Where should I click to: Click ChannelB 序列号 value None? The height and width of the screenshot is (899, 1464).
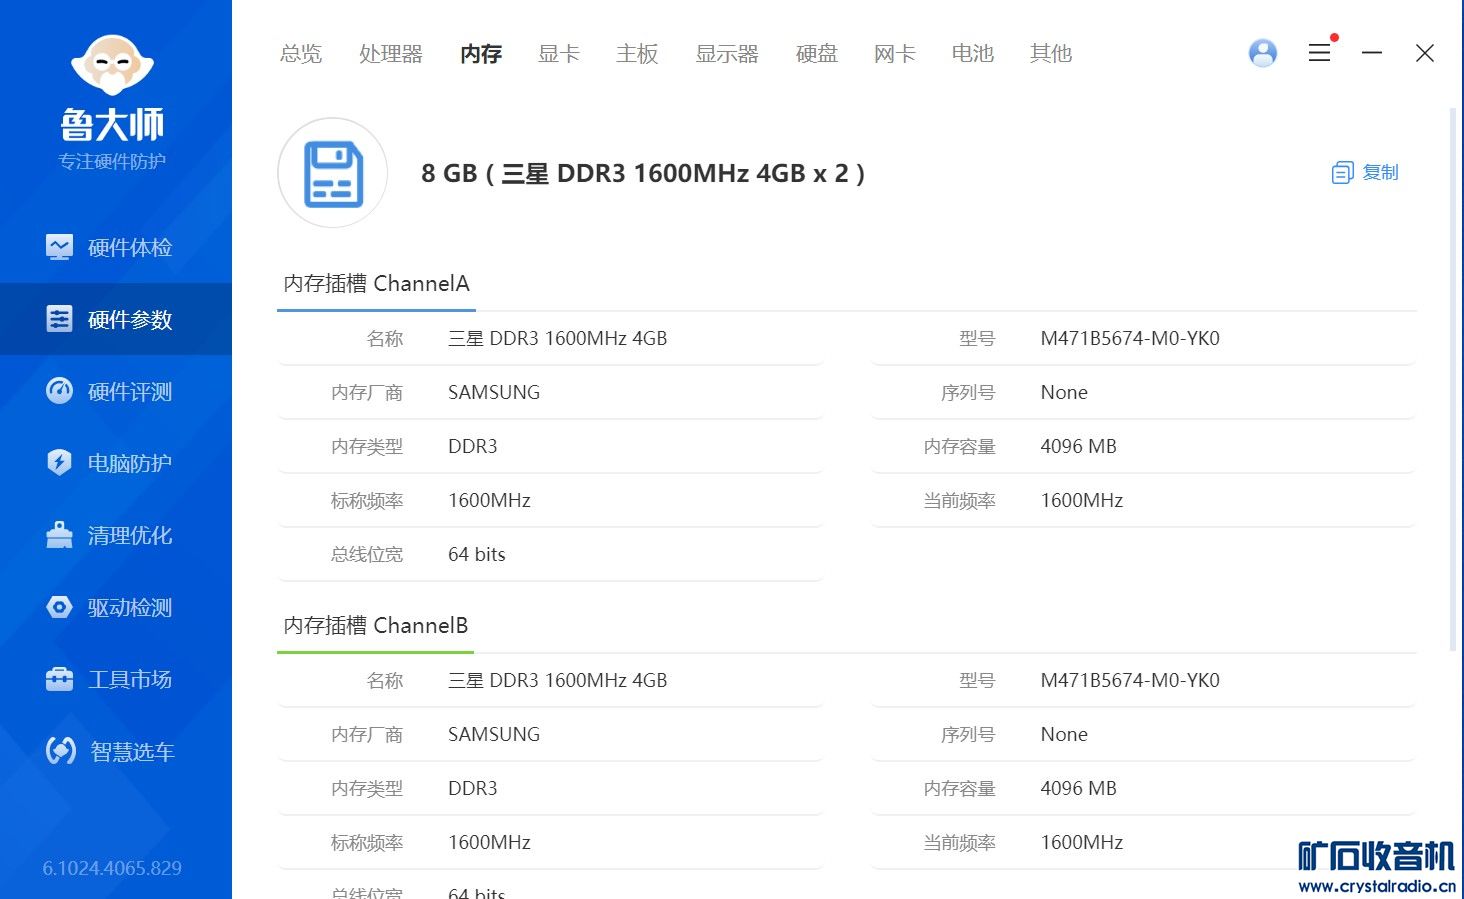(x=1064, y=734)
